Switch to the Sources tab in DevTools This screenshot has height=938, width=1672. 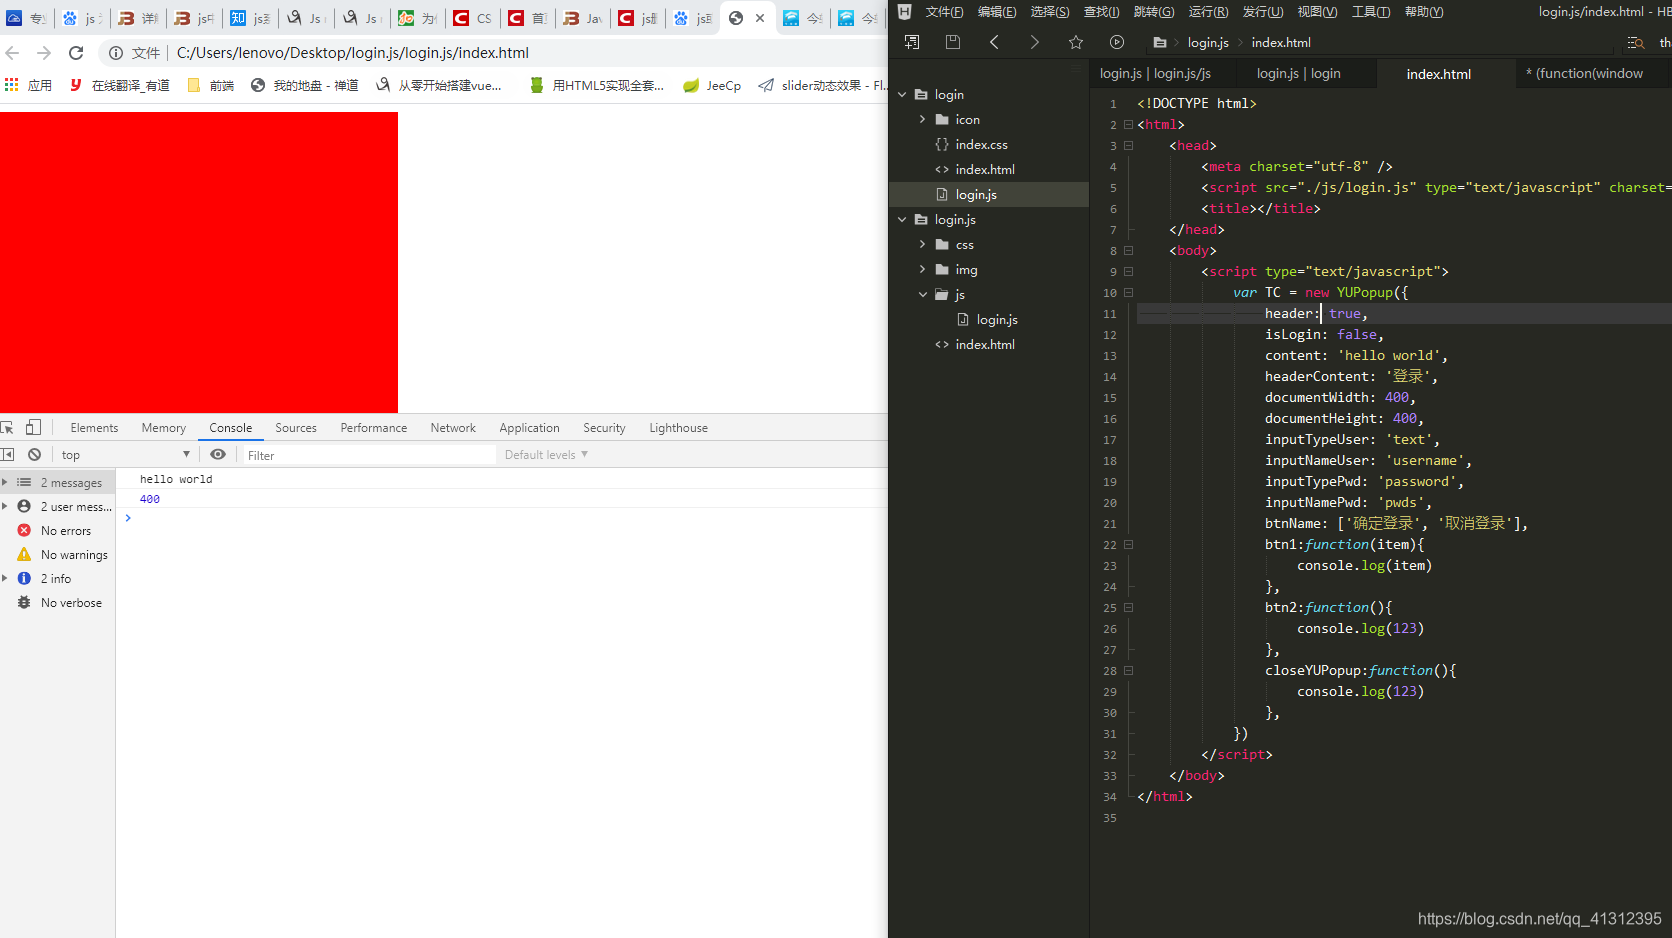click(296, 428)
